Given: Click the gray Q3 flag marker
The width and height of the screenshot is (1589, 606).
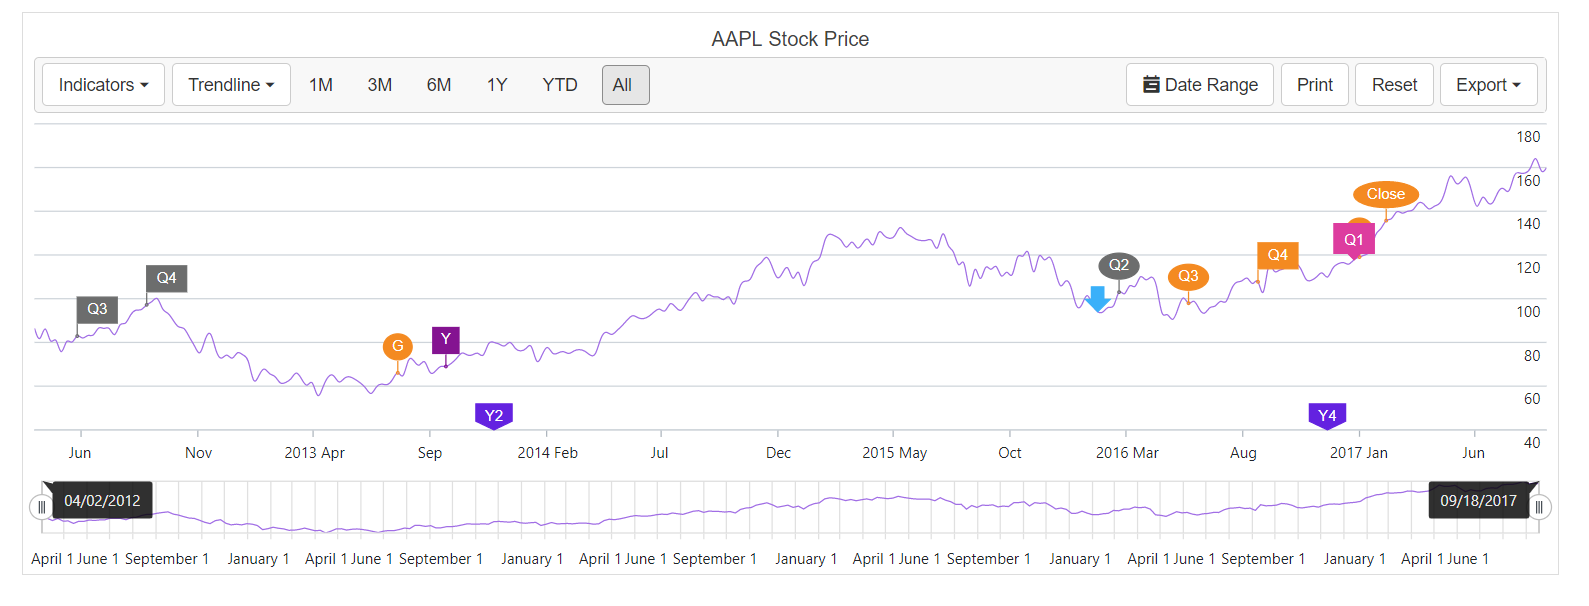Looking at the screenshot, I should (97, 309).
